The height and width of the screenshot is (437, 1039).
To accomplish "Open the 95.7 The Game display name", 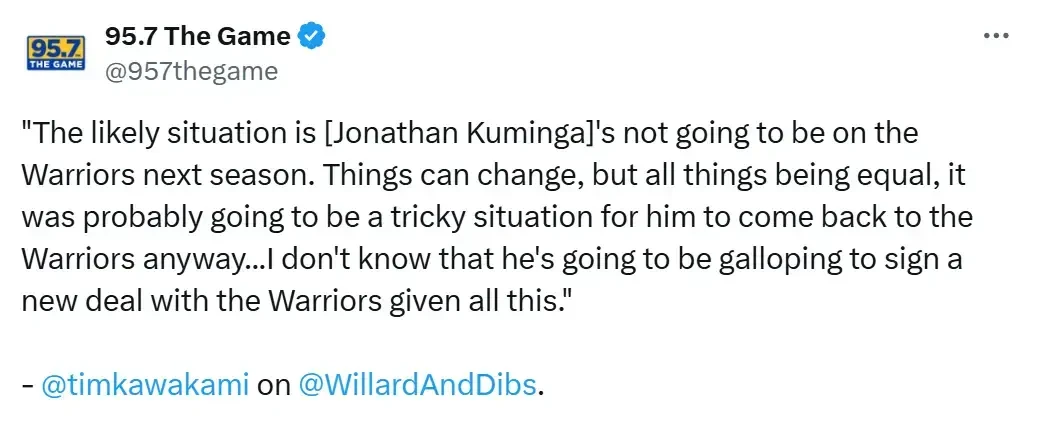I will 197,36.
